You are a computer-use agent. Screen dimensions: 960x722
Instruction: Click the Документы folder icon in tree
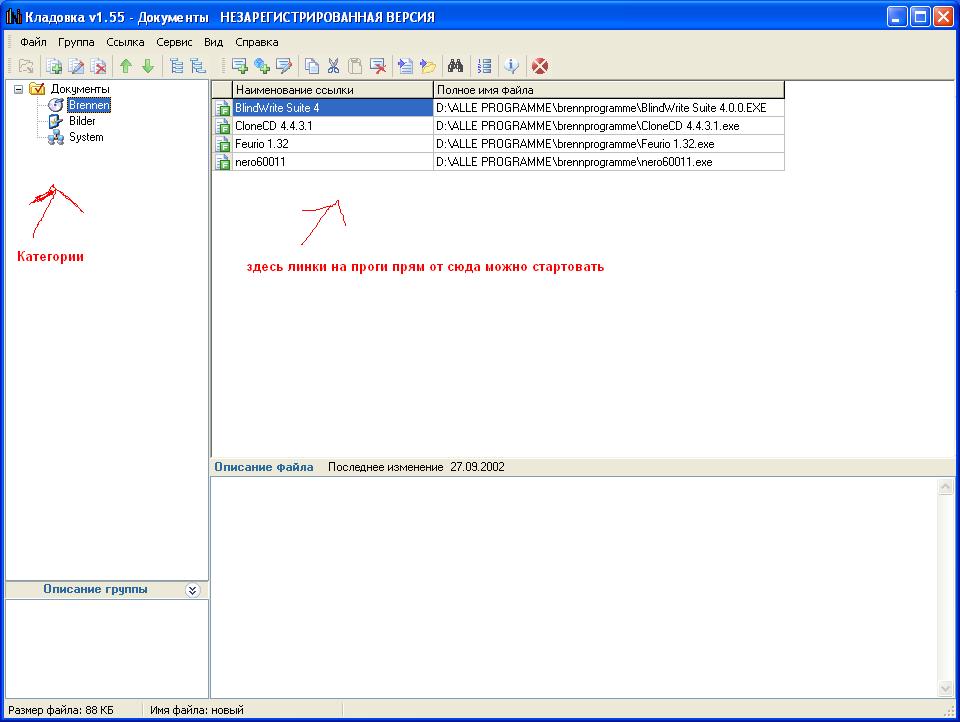[37, 89]
